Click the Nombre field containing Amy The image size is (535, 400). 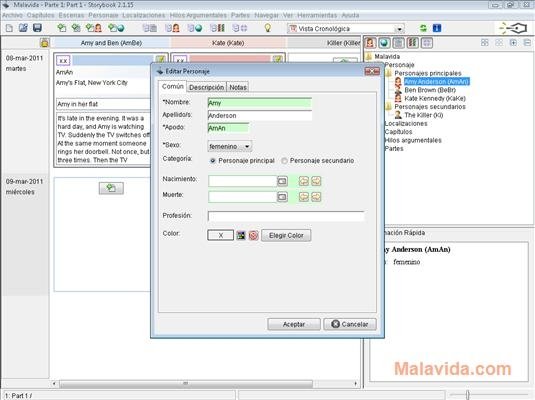[260, 103]
